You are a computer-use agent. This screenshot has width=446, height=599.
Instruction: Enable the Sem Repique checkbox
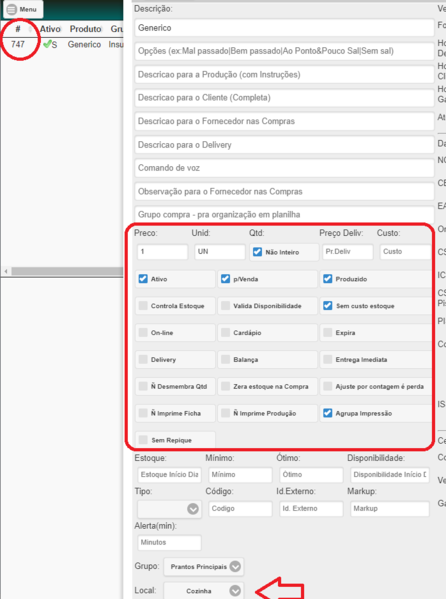143,440
